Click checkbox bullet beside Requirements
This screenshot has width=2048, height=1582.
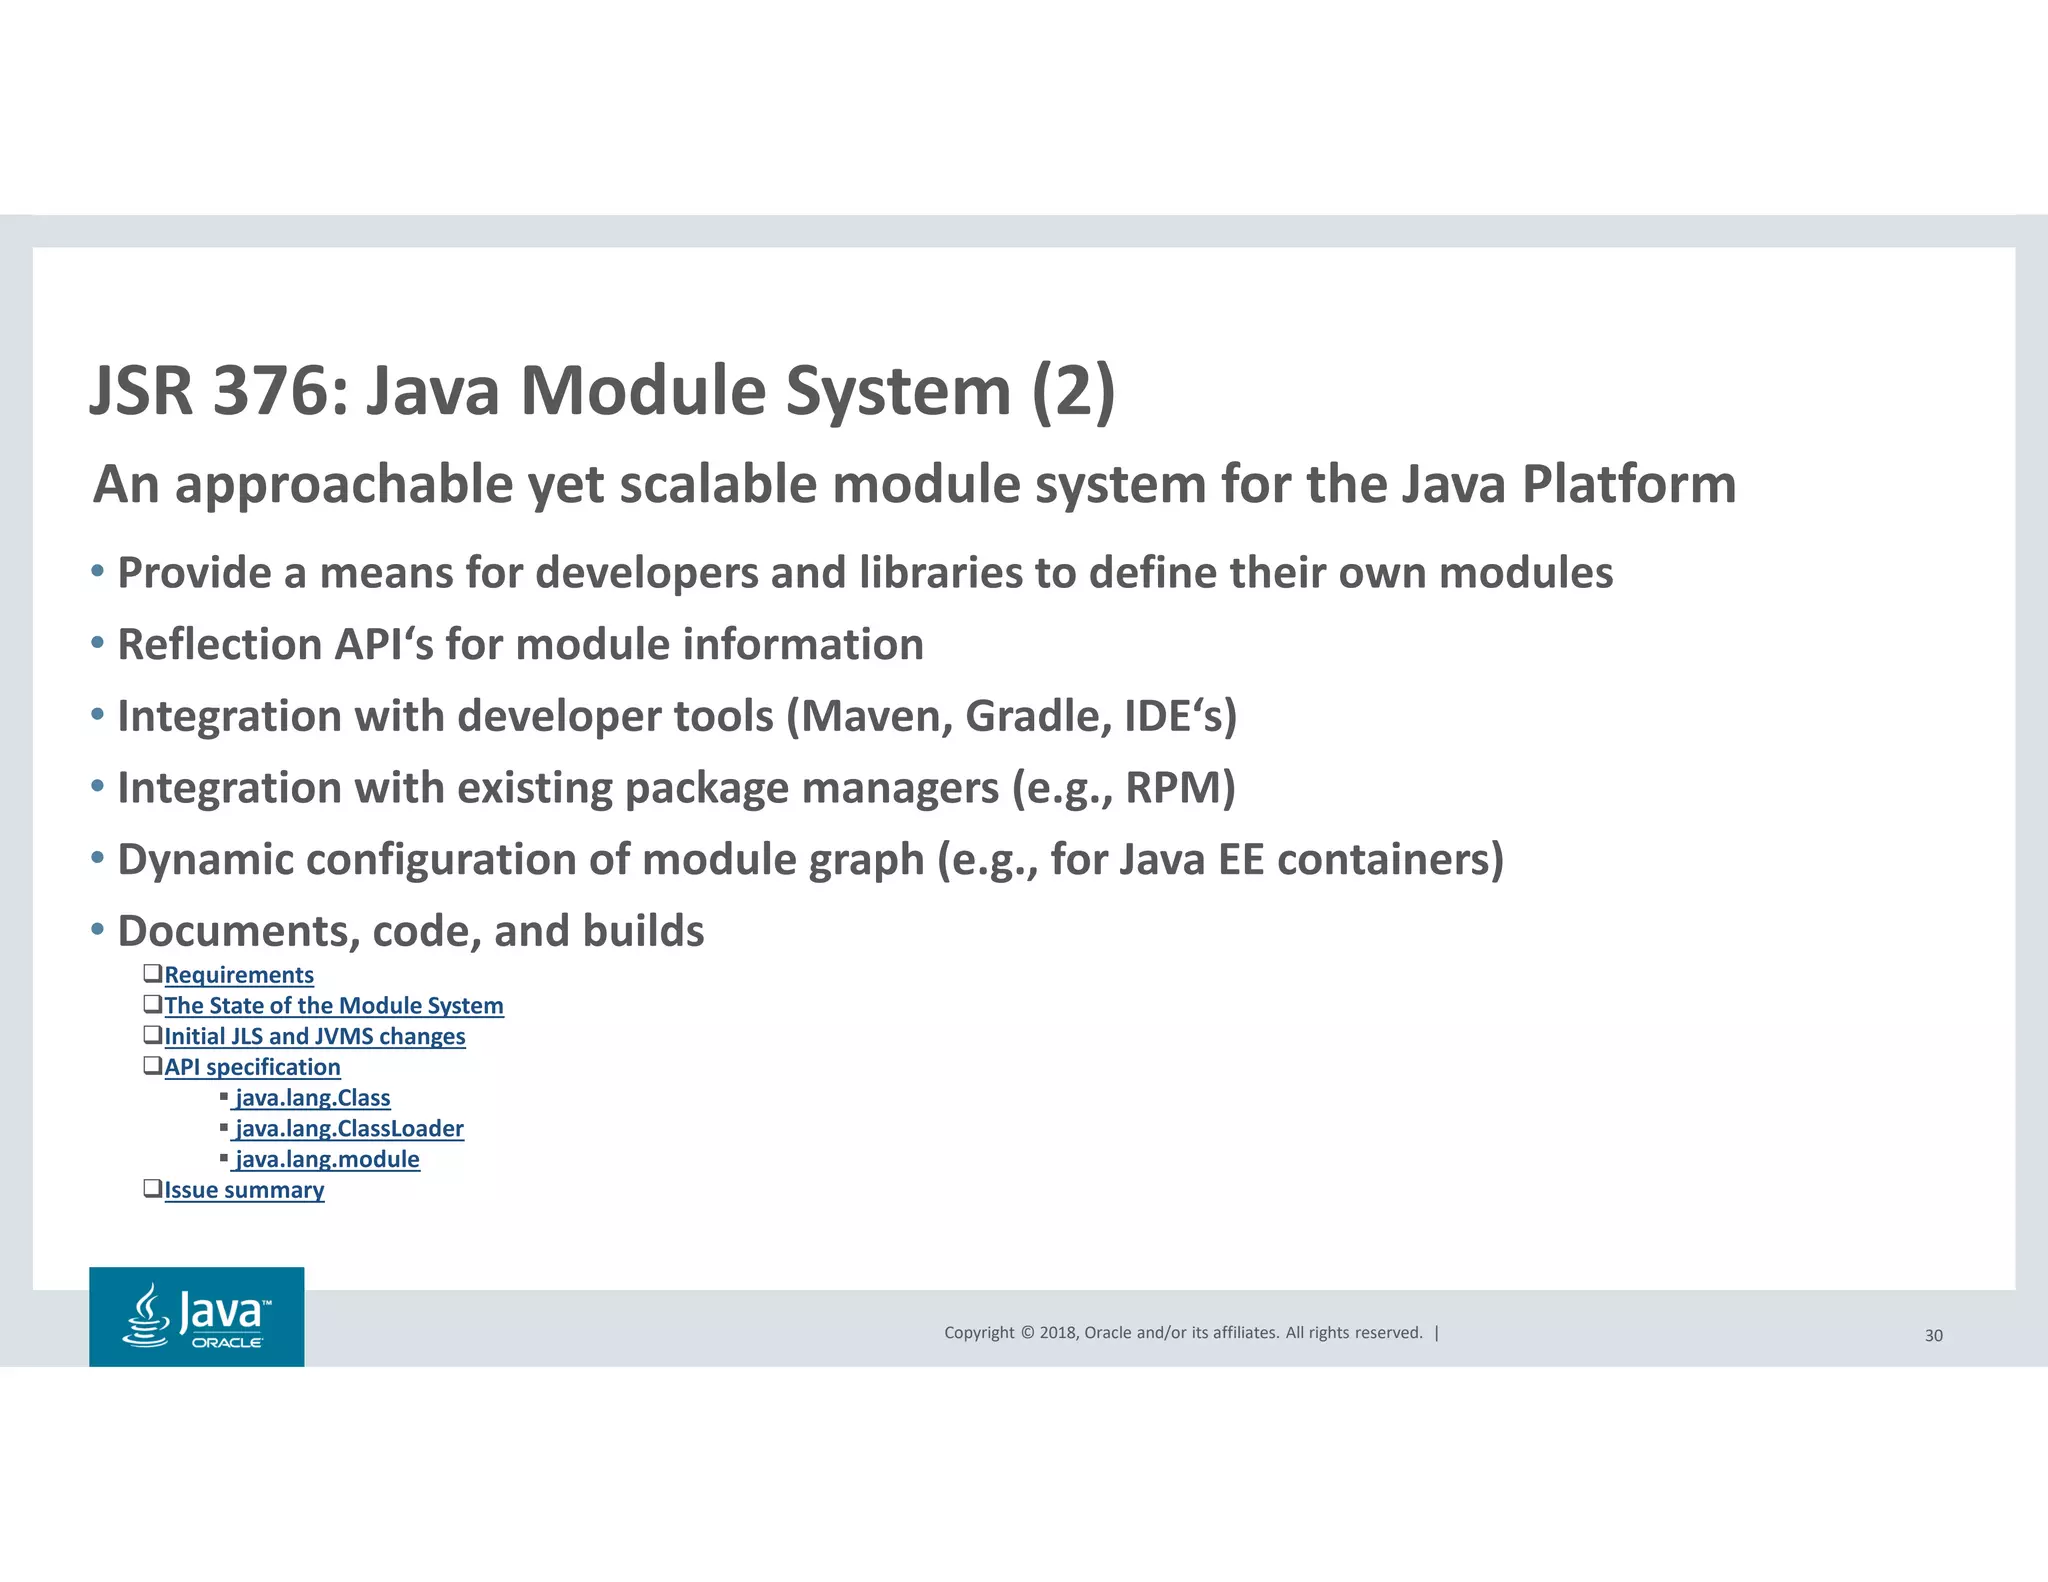[152, 973]
